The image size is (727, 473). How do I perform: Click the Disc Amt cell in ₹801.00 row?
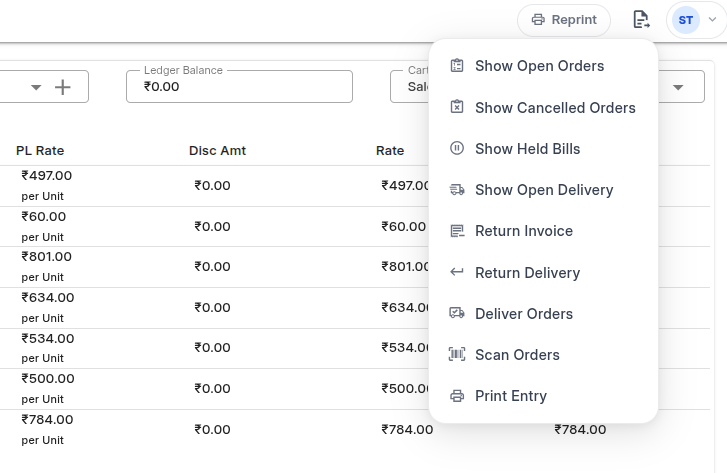click(x=212, y=267)
